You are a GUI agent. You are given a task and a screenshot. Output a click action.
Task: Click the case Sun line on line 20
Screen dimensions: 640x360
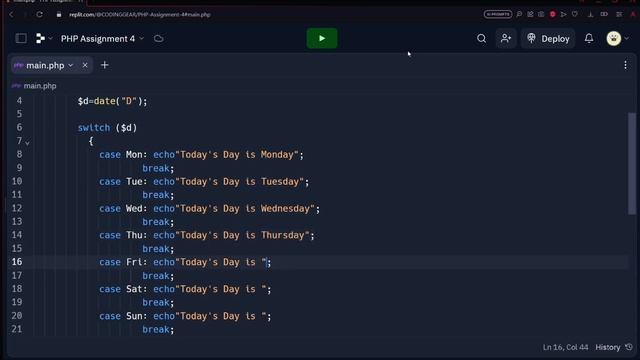[x=185, y=316]
